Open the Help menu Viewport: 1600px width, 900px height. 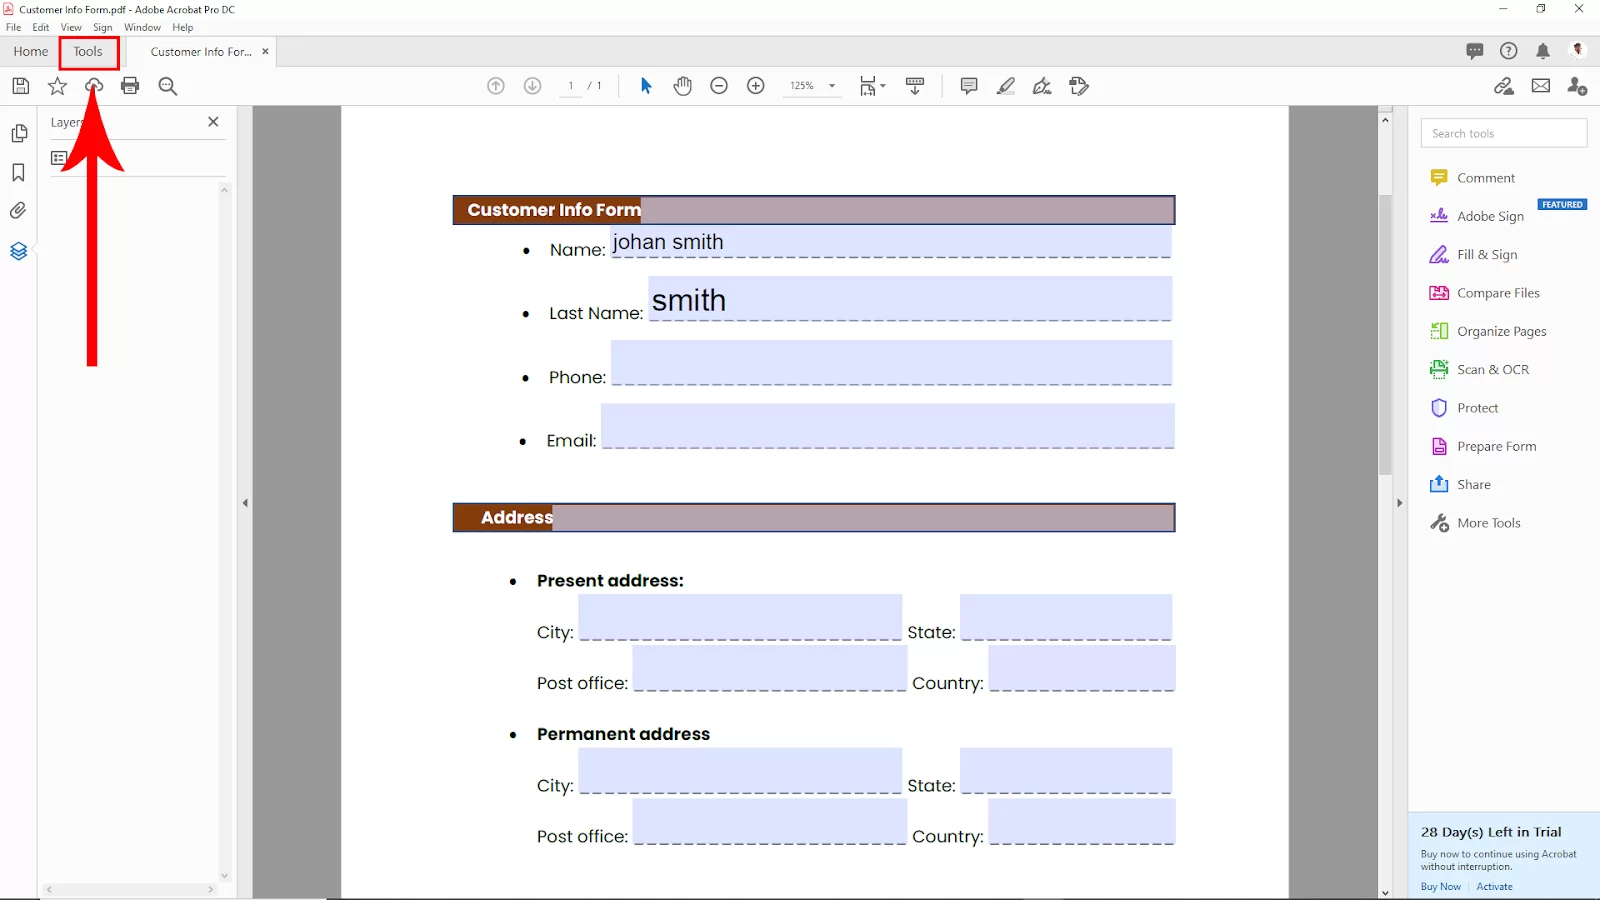pos(183,27)
